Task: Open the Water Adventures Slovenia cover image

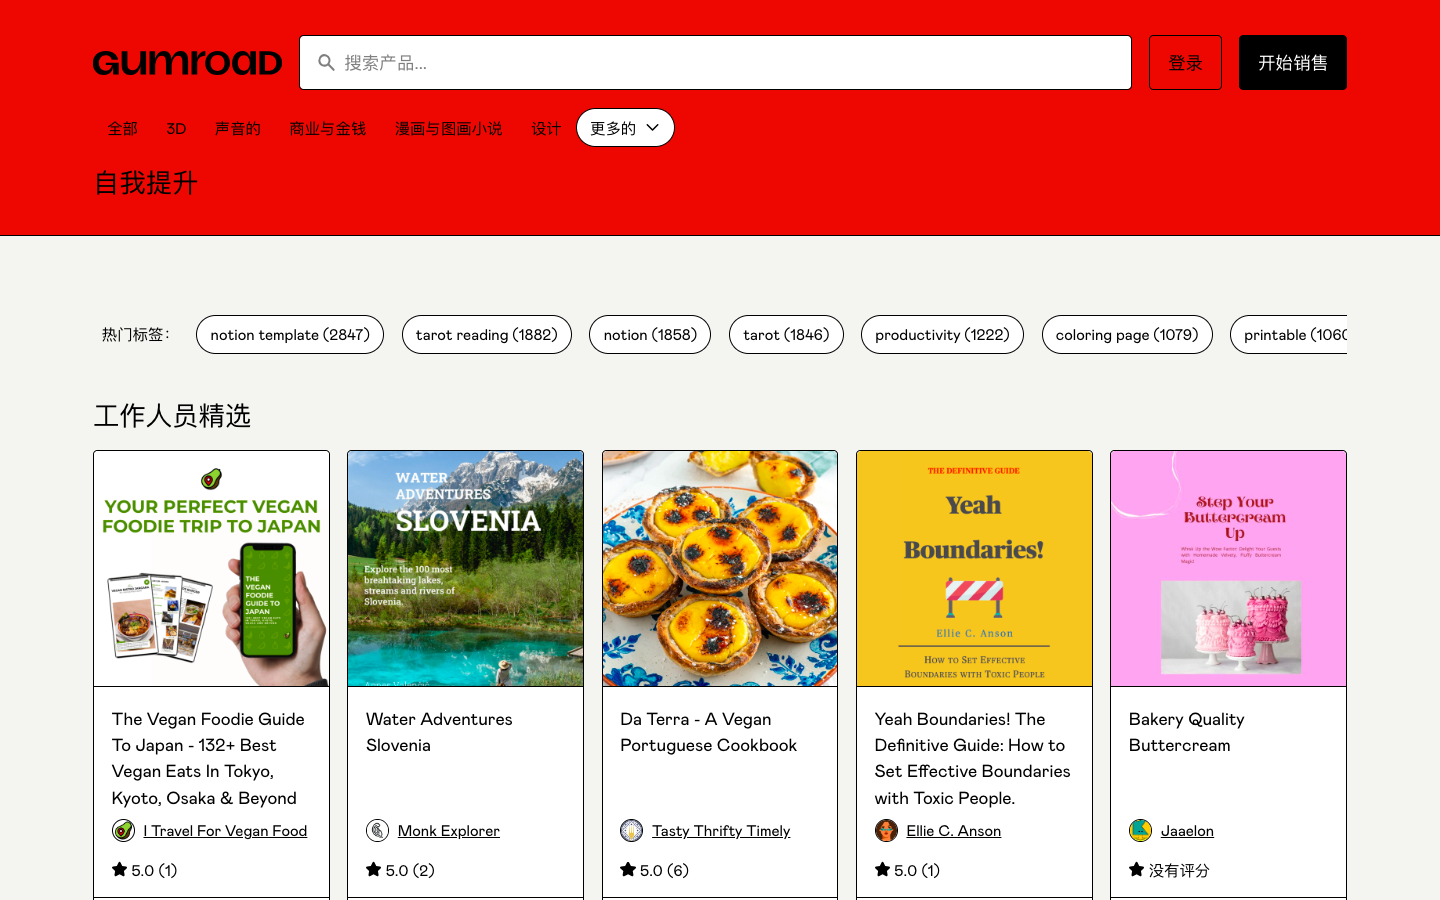Action: pos(465,568)
